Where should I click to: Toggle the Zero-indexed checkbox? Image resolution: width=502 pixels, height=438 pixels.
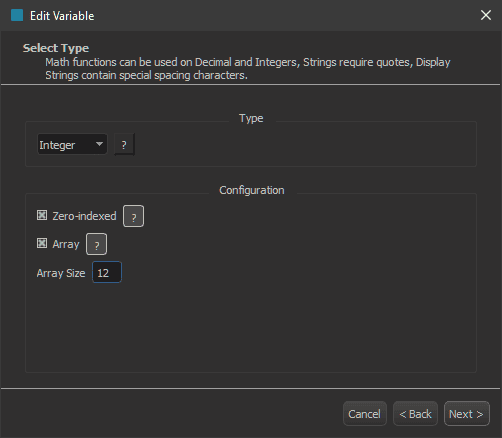[x=42, y=215]
